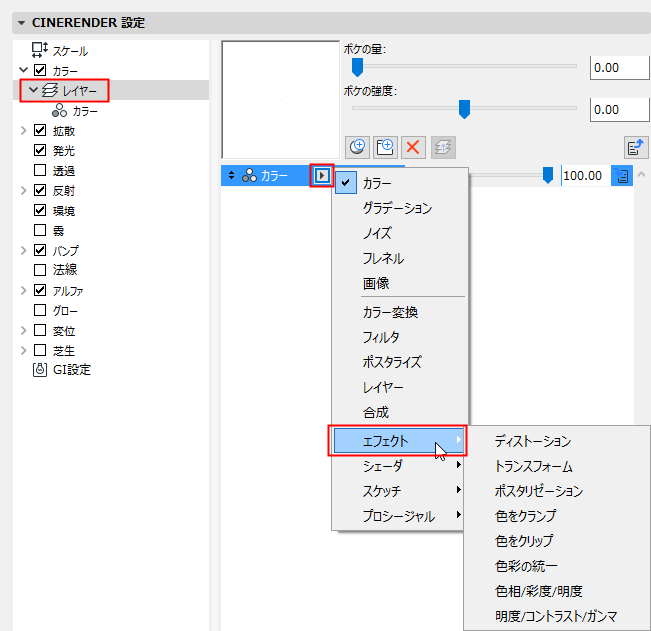651x631 pixels.
Task: Open the プロシージャル submenu
Action: click(399, 516)
